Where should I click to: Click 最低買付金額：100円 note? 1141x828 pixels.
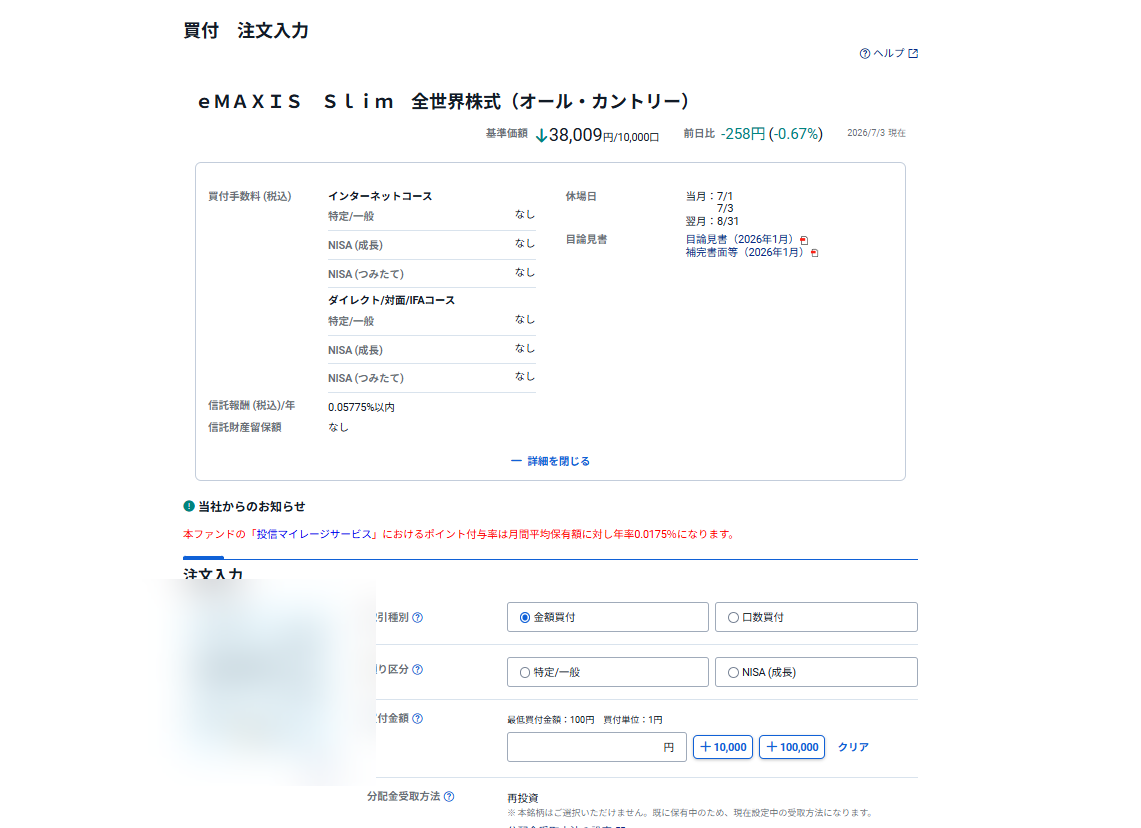(550, 720)
